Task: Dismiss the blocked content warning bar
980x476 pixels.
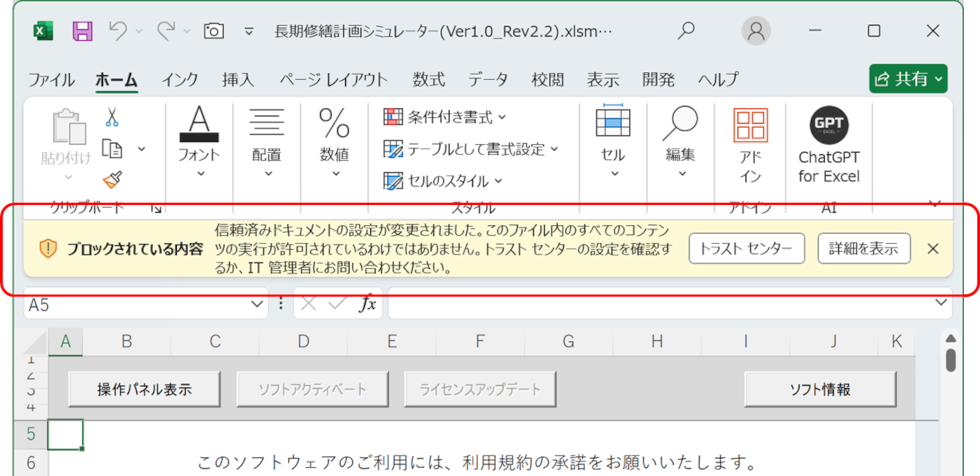Action: pos(933,248)
